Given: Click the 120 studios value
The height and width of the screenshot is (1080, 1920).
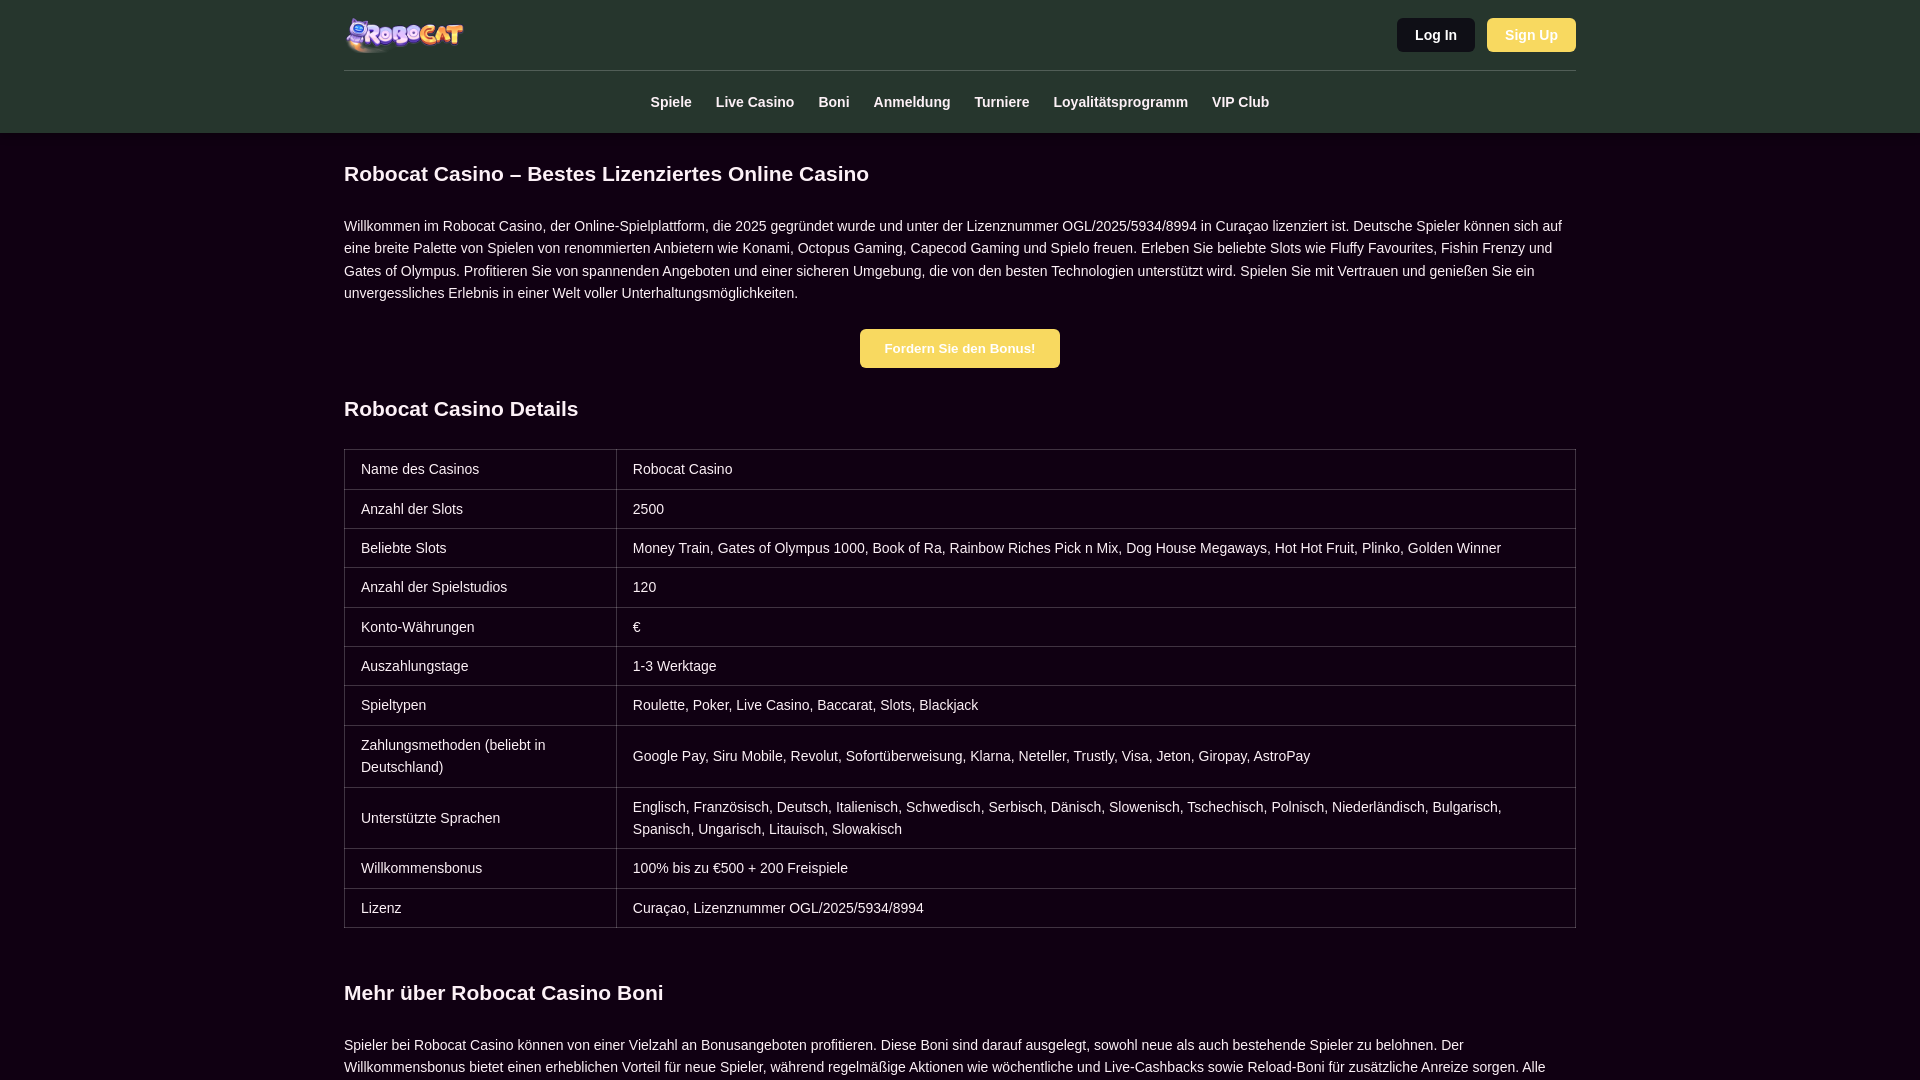Looking at the screenshot, I should (x=644, y=587).
